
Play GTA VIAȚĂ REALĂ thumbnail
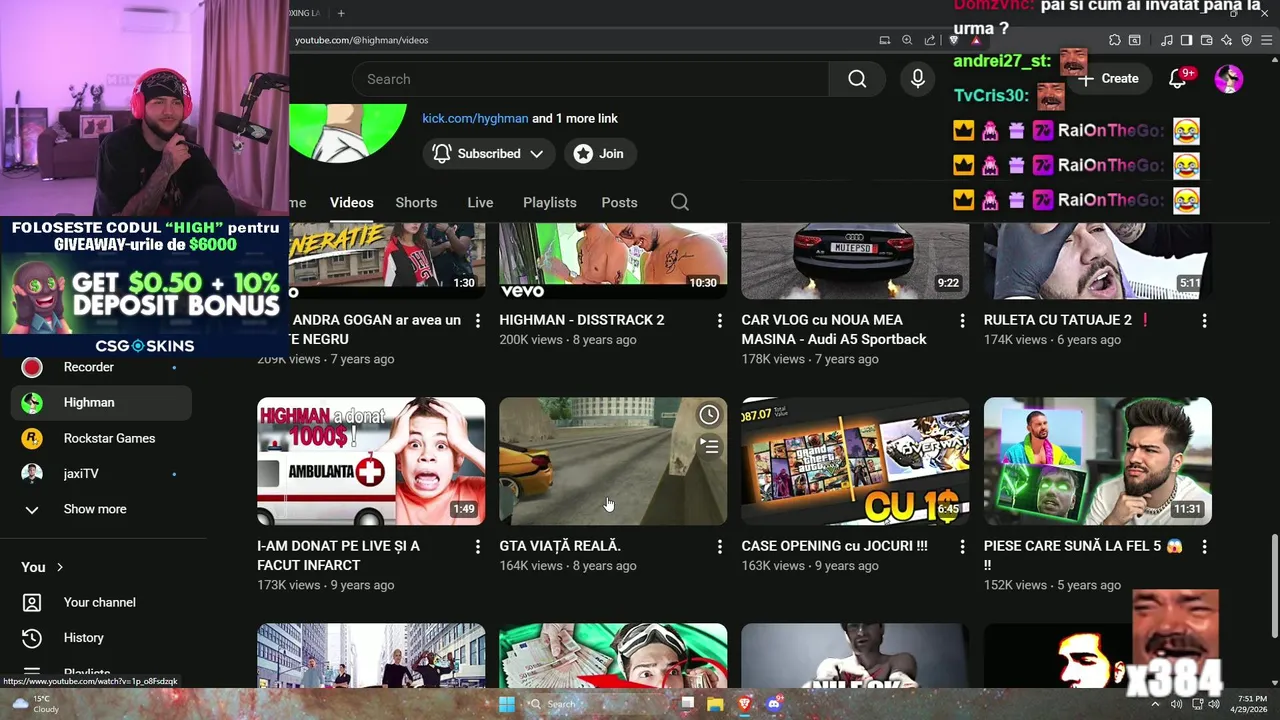pyautogui.click(x=613, y=461)
